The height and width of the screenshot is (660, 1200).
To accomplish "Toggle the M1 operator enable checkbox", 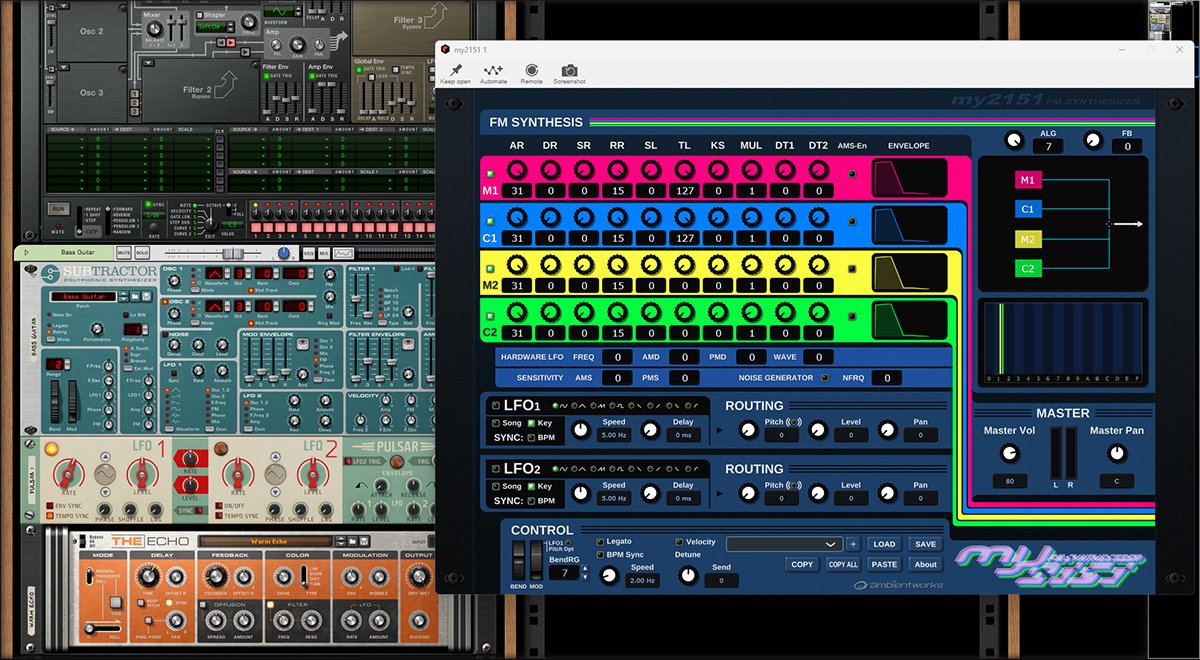I will tap(490, 174).
